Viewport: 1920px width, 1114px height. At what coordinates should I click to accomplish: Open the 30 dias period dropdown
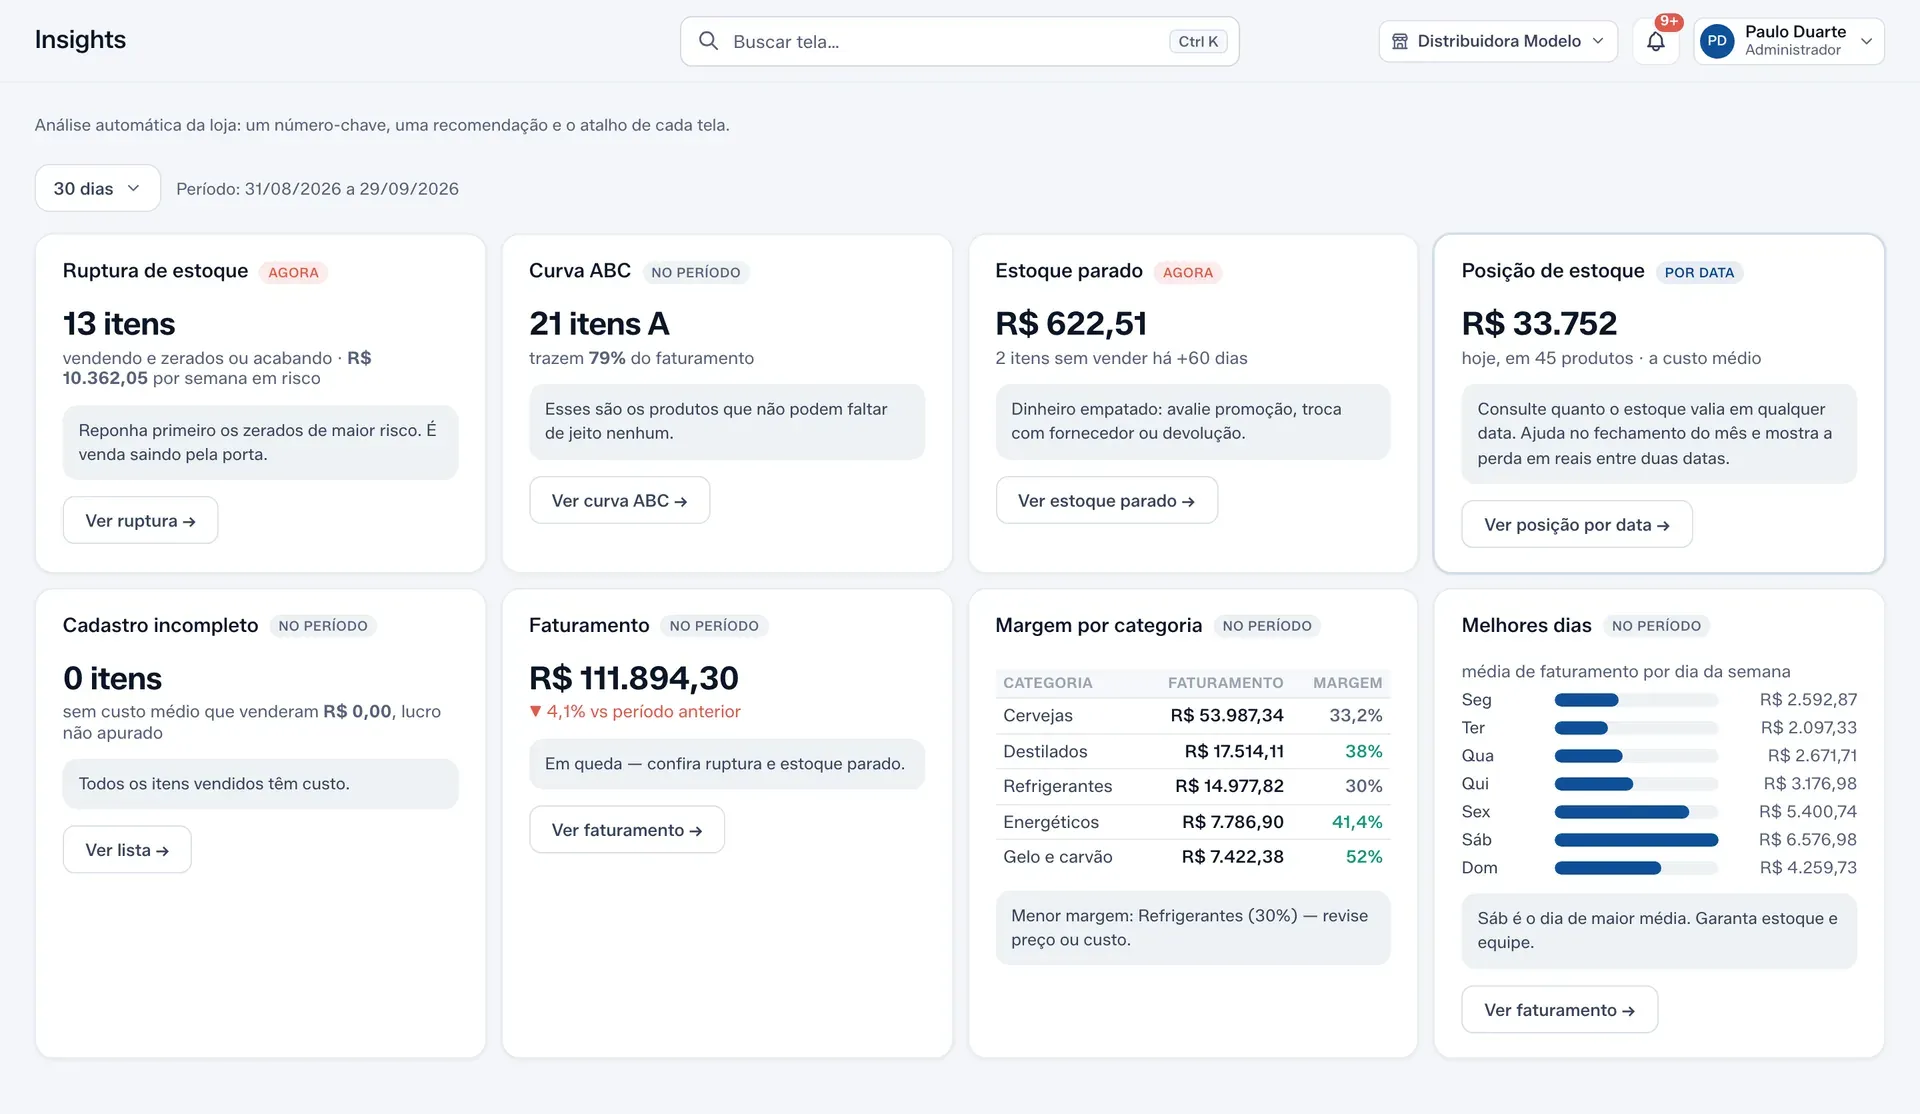[x=98, y=188]
